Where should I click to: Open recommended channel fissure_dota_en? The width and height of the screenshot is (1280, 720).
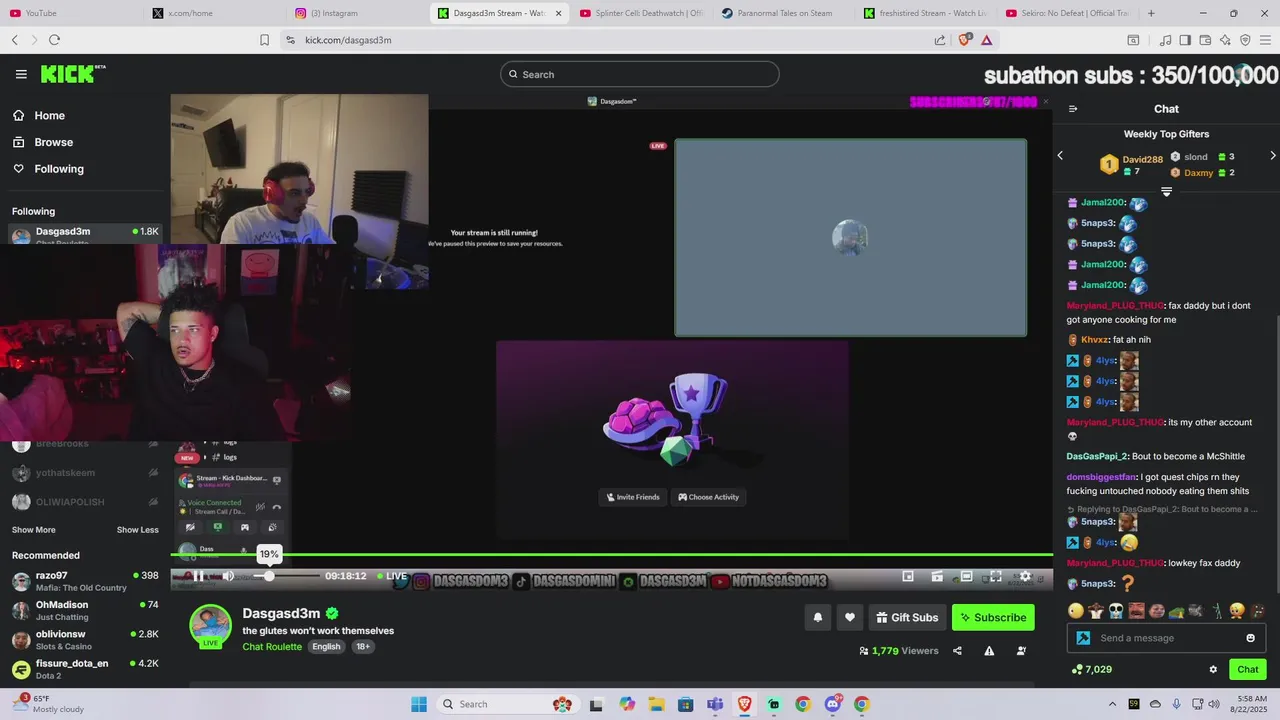click(x=85, y=669)
